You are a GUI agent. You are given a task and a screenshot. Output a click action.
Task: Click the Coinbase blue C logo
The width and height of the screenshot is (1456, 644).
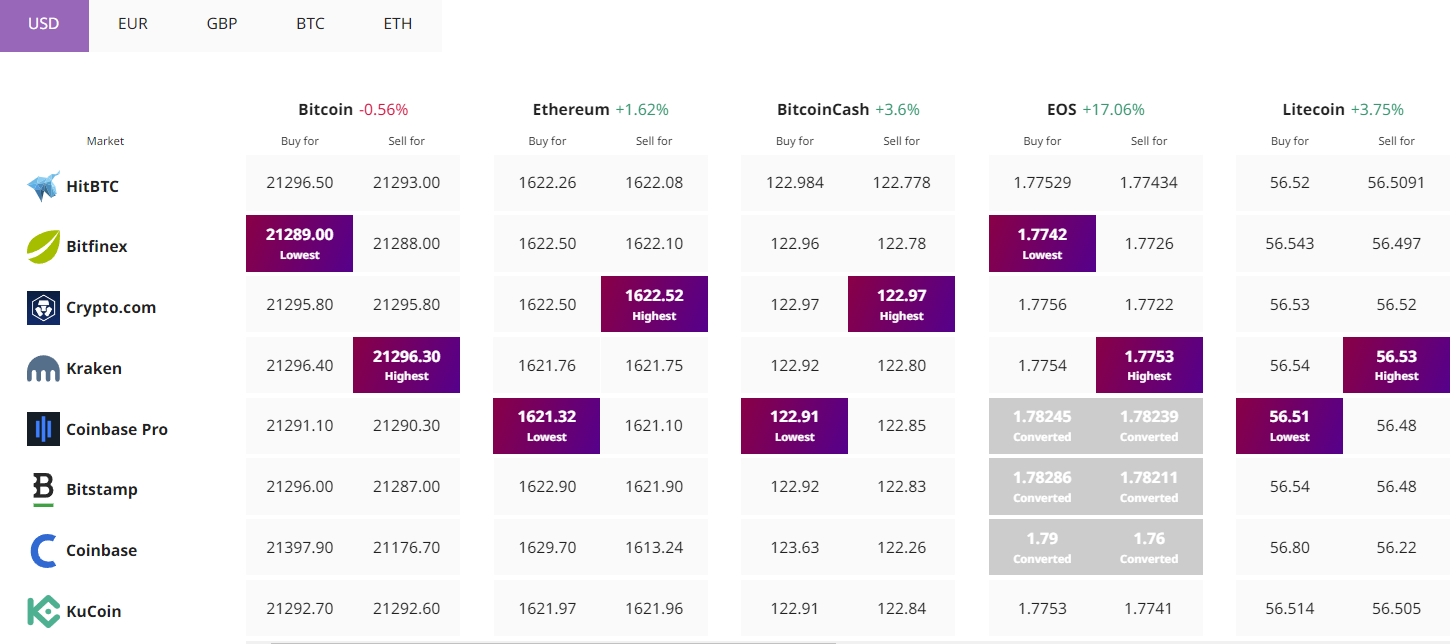coord(43,550)
